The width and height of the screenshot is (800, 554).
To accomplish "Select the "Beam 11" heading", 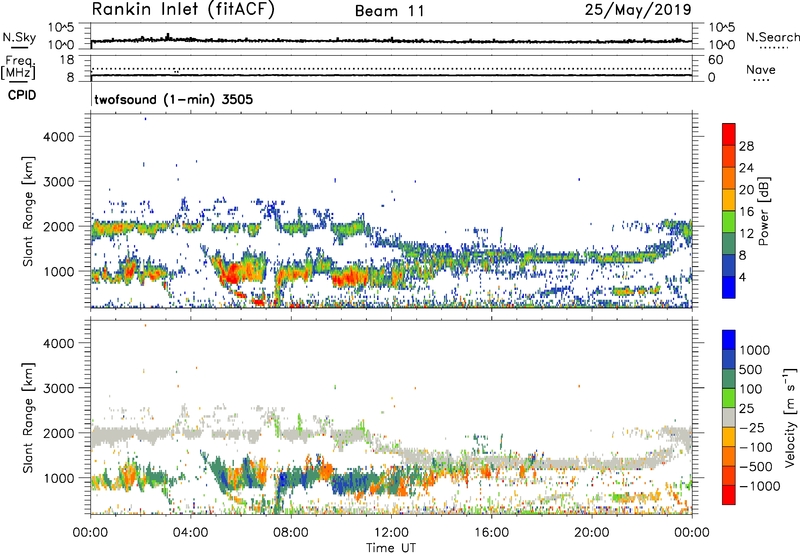I will [389, 11].
